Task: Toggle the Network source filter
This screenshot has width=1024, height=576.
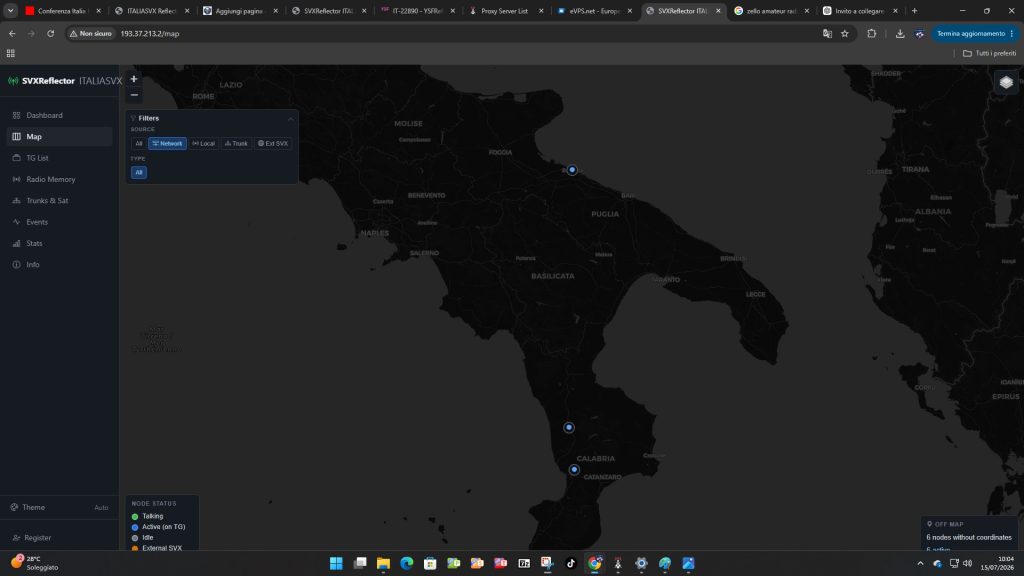Action: coord(167,144)
